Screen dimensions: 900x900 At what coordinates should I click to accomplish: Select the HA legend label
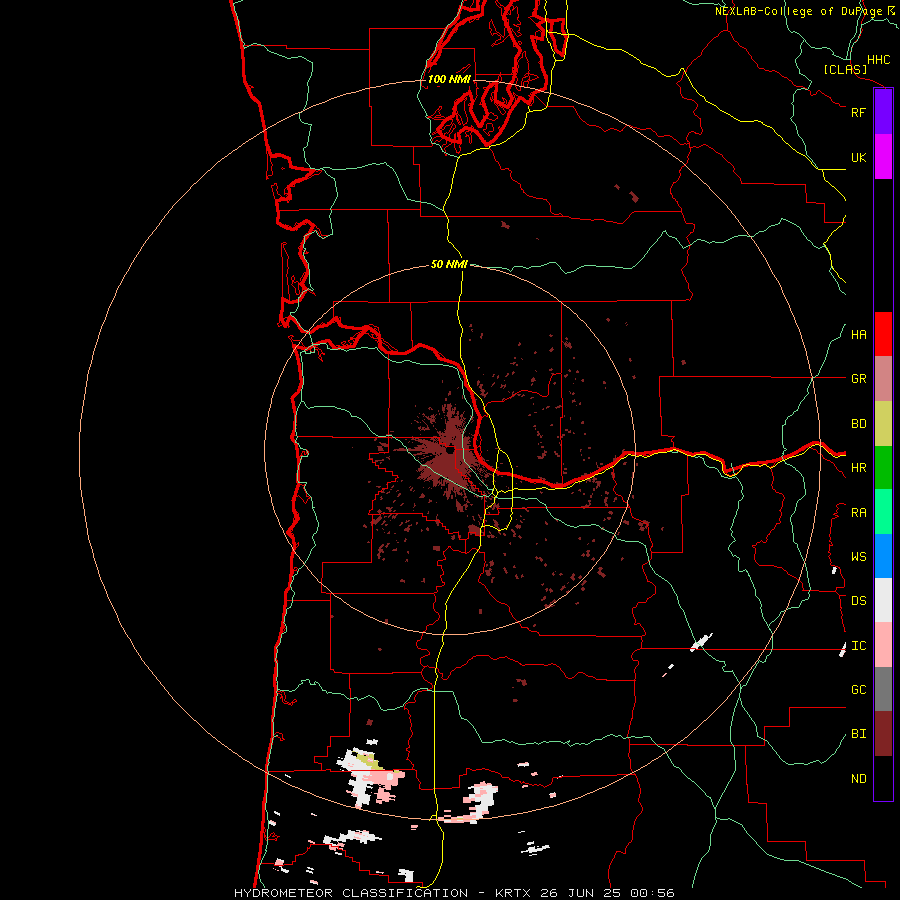(858, 335)
